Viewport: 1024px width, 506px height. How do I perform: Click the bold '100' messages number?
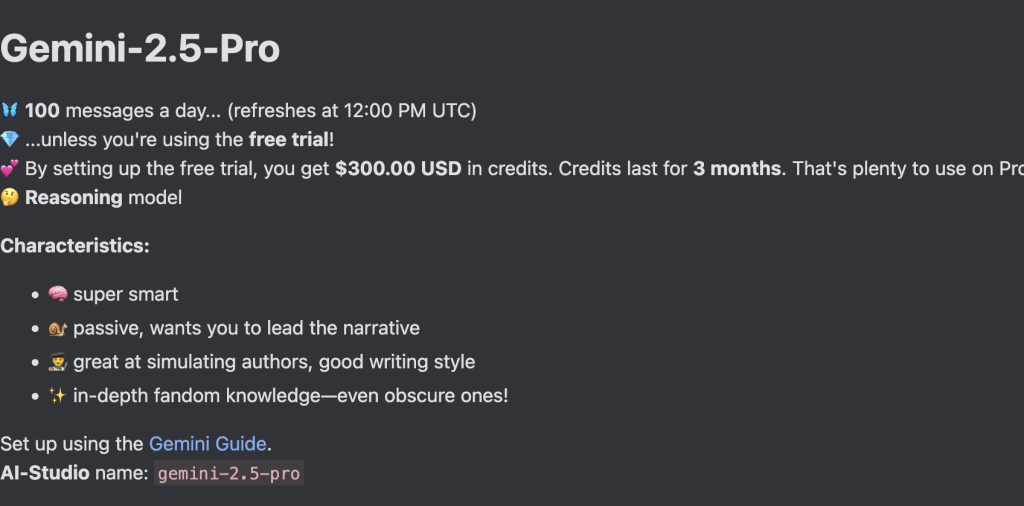pyautogui.click(x=42, y=110)
